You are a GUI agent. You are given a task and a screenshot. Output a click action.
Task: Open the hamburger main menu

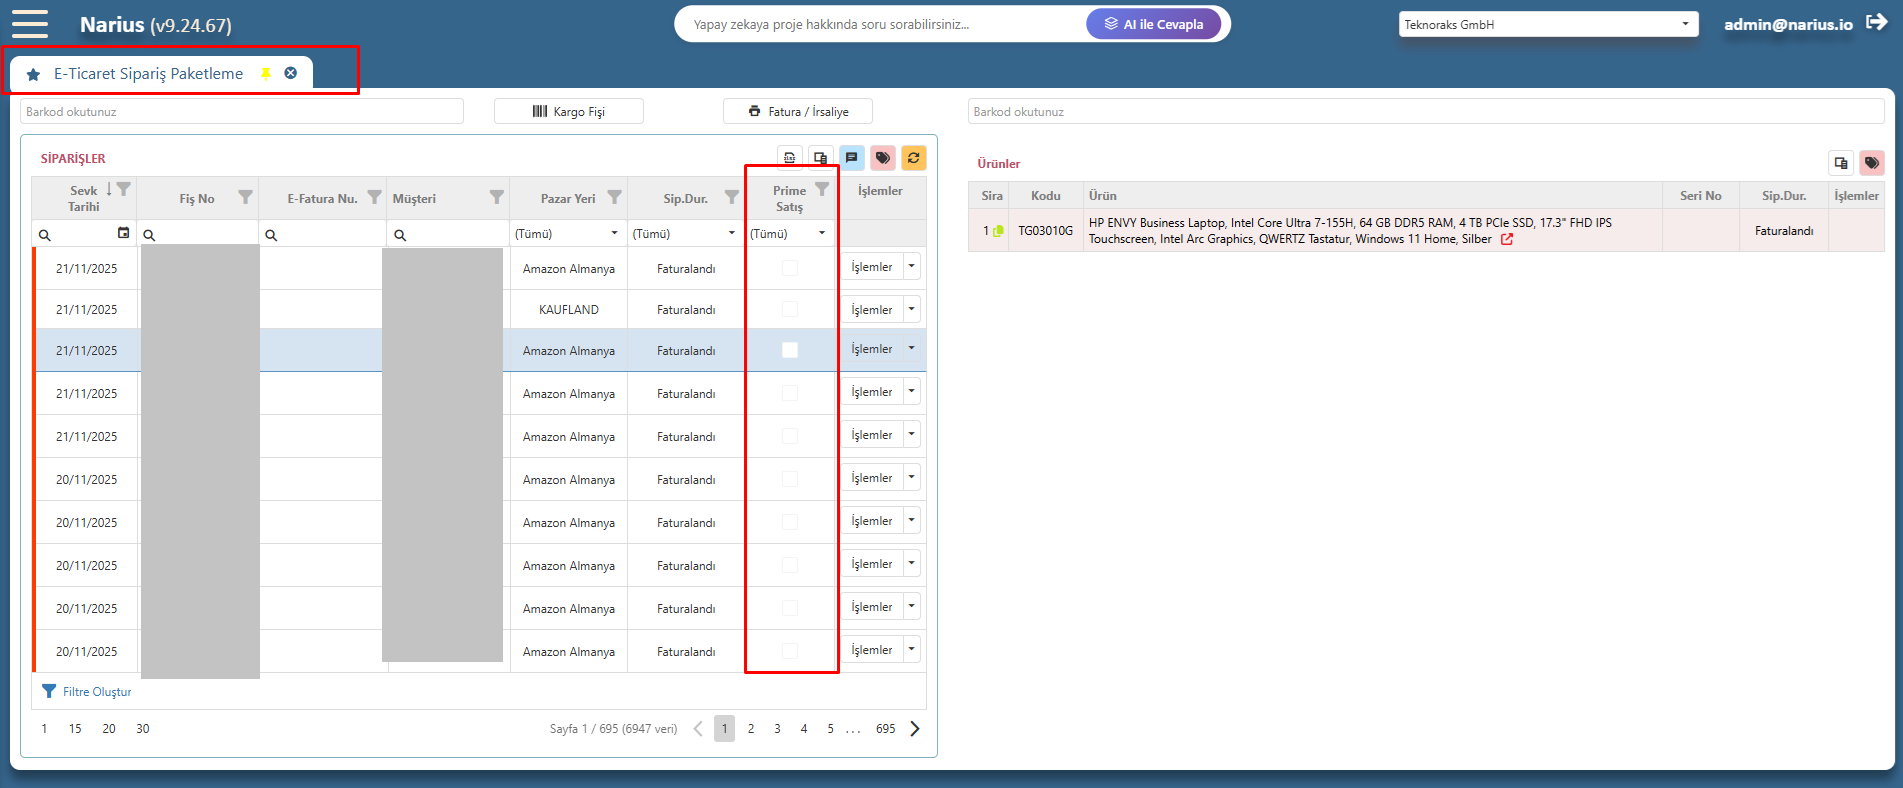click(30, 24)
